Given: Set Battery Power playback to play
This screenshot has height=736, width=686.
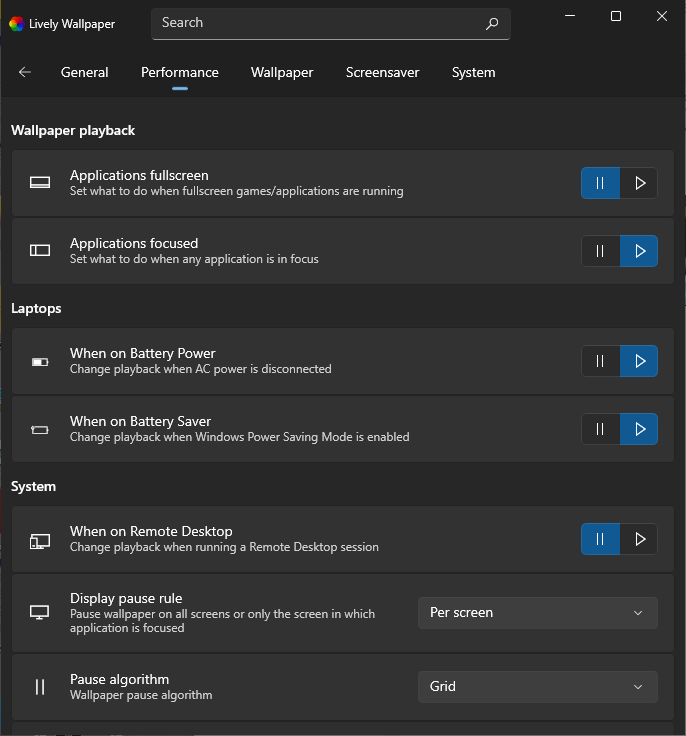Looking at the screenshot, I should 639,361.
